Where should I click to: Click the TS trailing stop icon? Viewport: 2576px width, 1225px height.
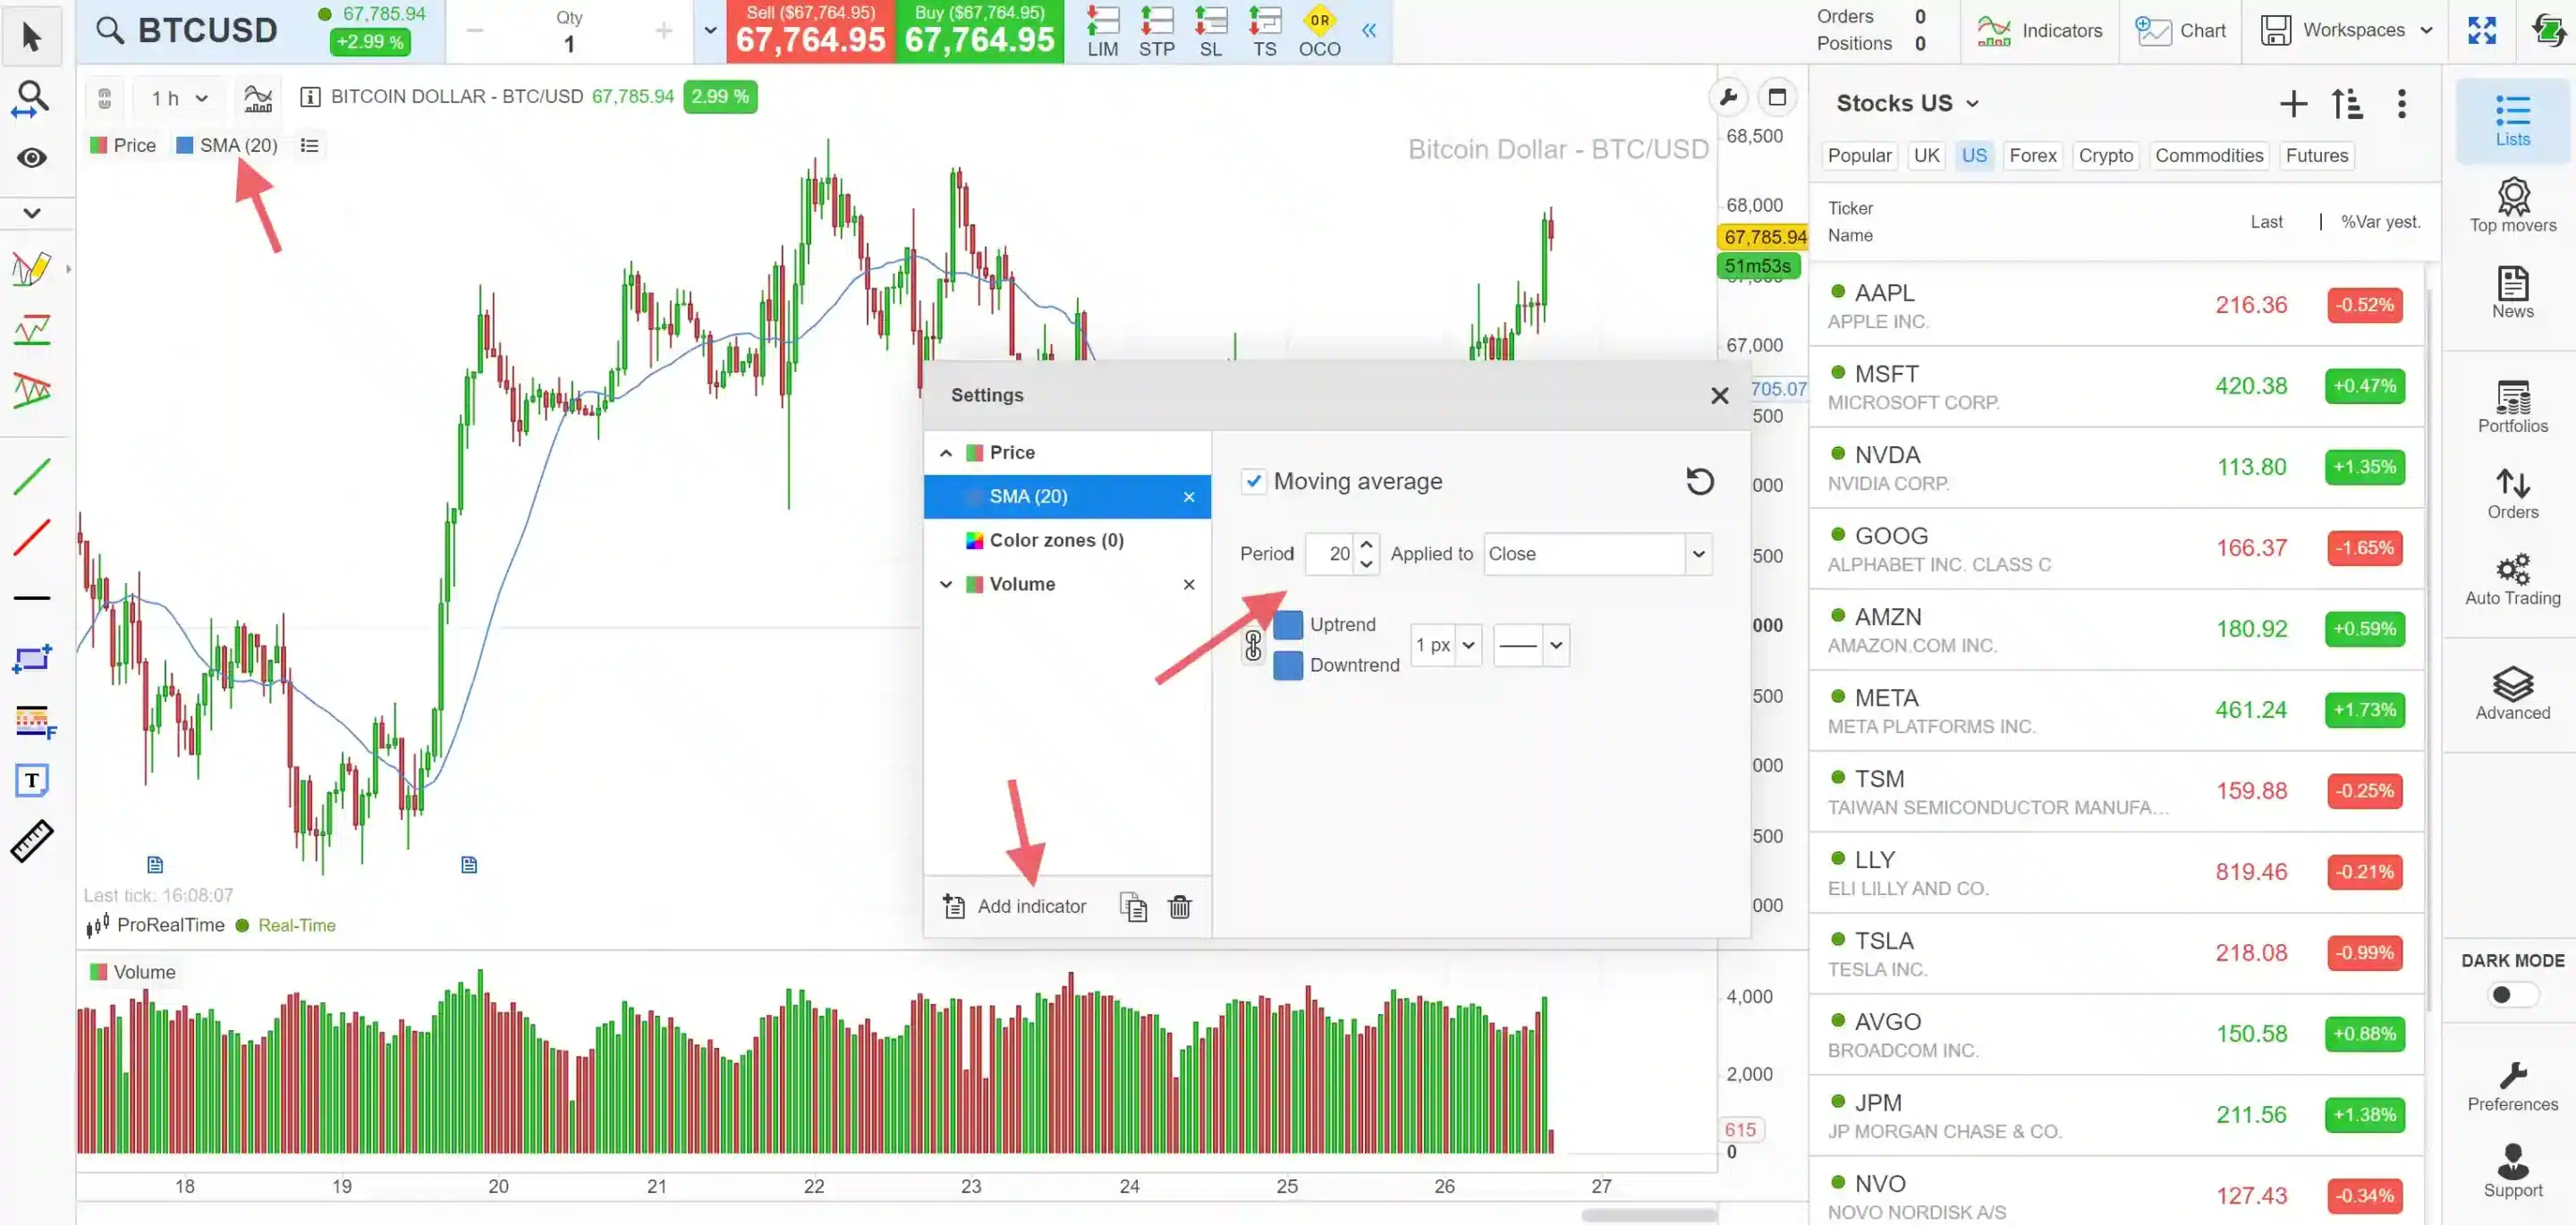(x=1264, y=31)
